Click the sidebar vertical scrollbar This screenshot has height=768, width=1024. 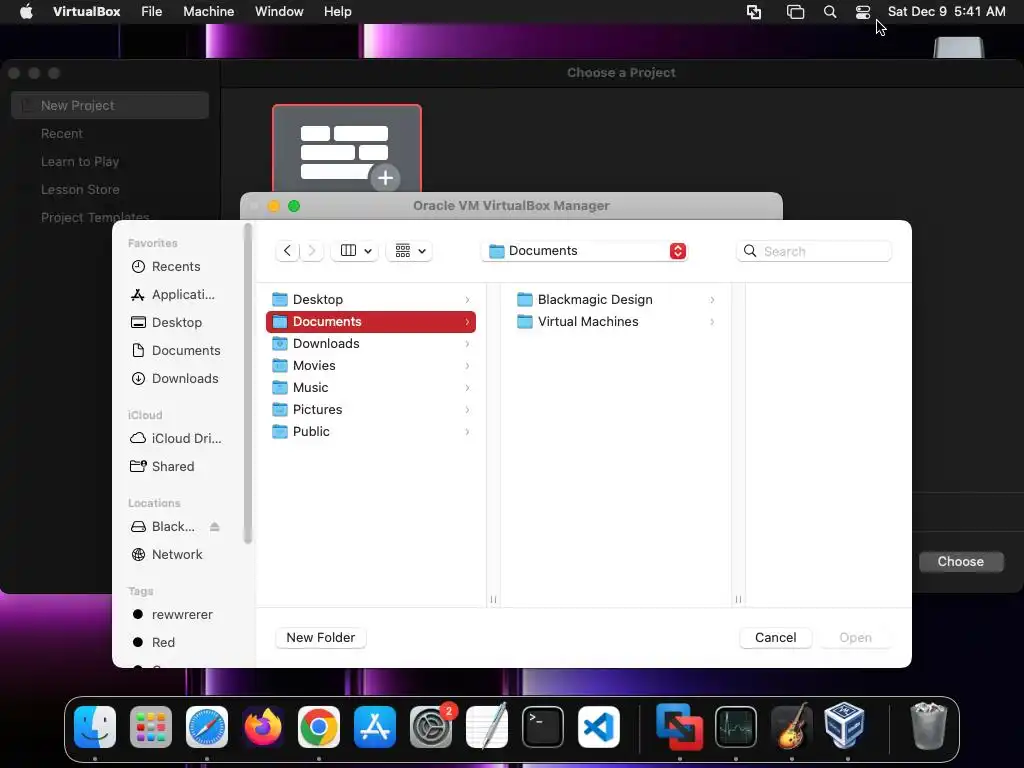pos(248,383)
